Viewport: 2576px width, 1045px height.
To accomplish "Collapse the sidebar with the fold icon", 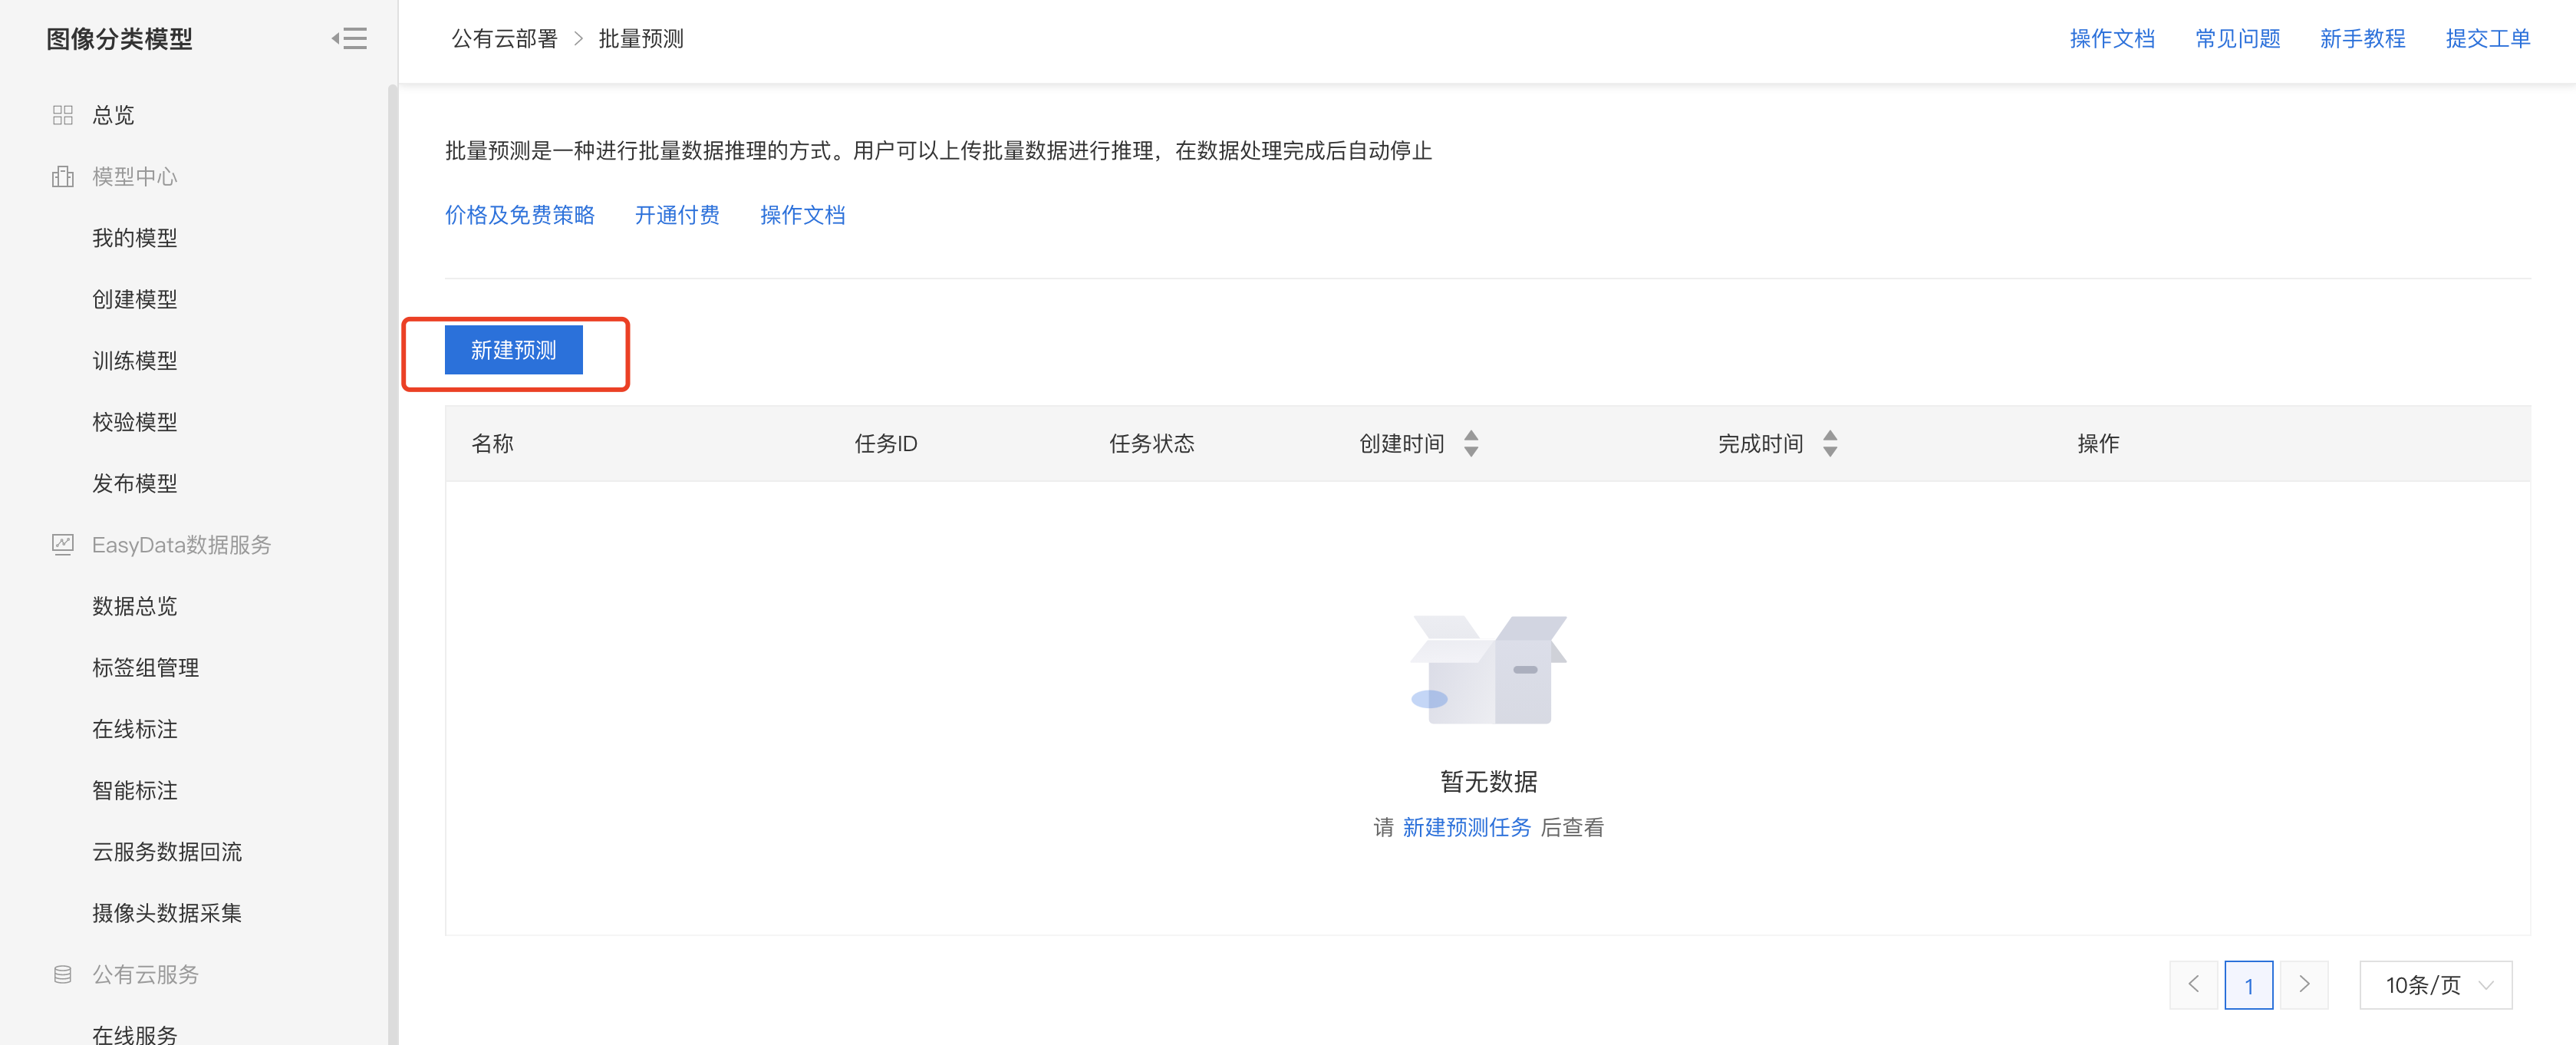I will pos(349,39).
